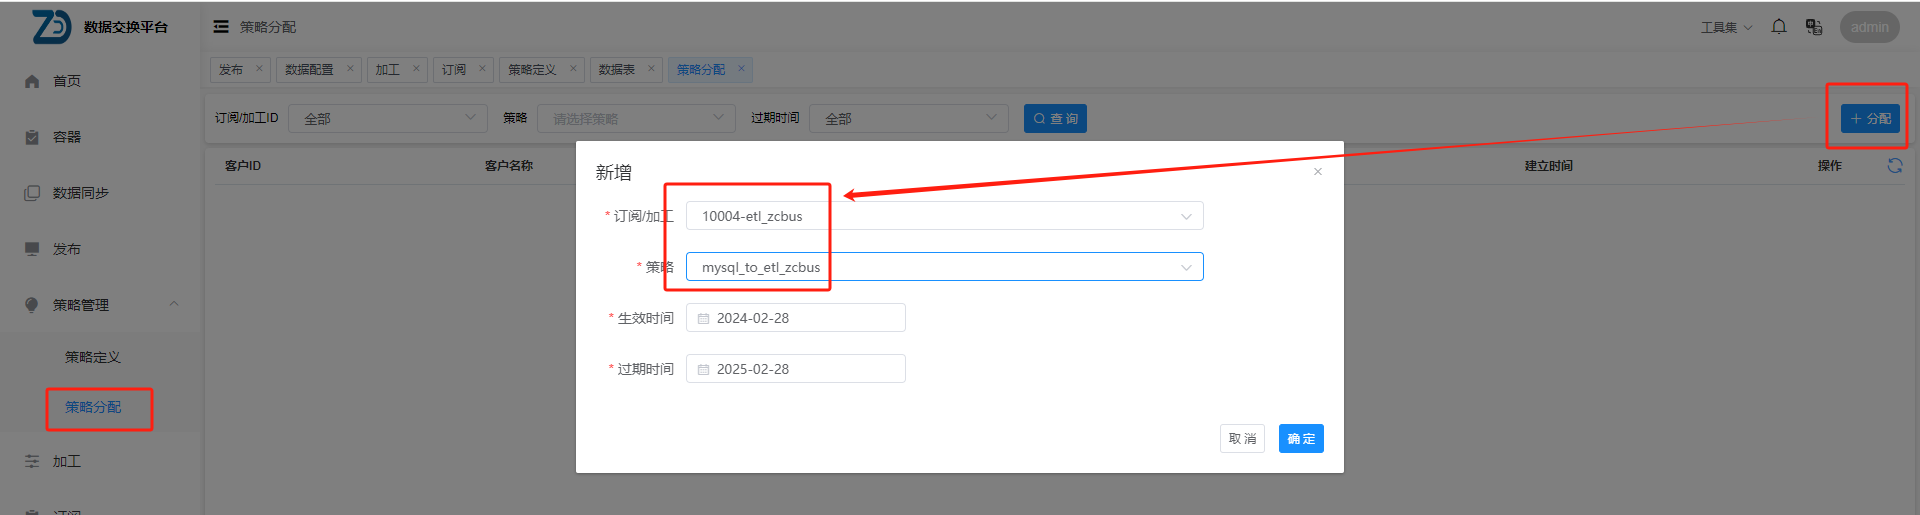Click the translate icon in header
Image resolution: width=1920 pixels, height=515 pixels.
click(1813, 27)
